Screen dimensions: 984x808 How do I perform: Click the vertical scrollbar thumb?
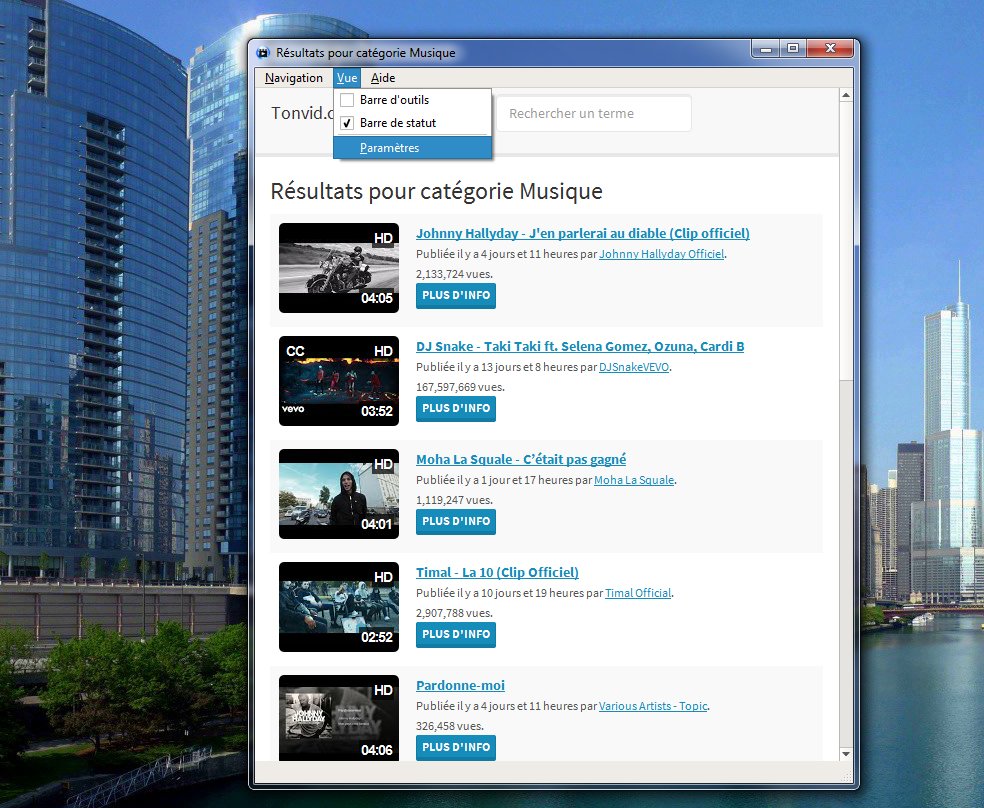coord(845,242)
